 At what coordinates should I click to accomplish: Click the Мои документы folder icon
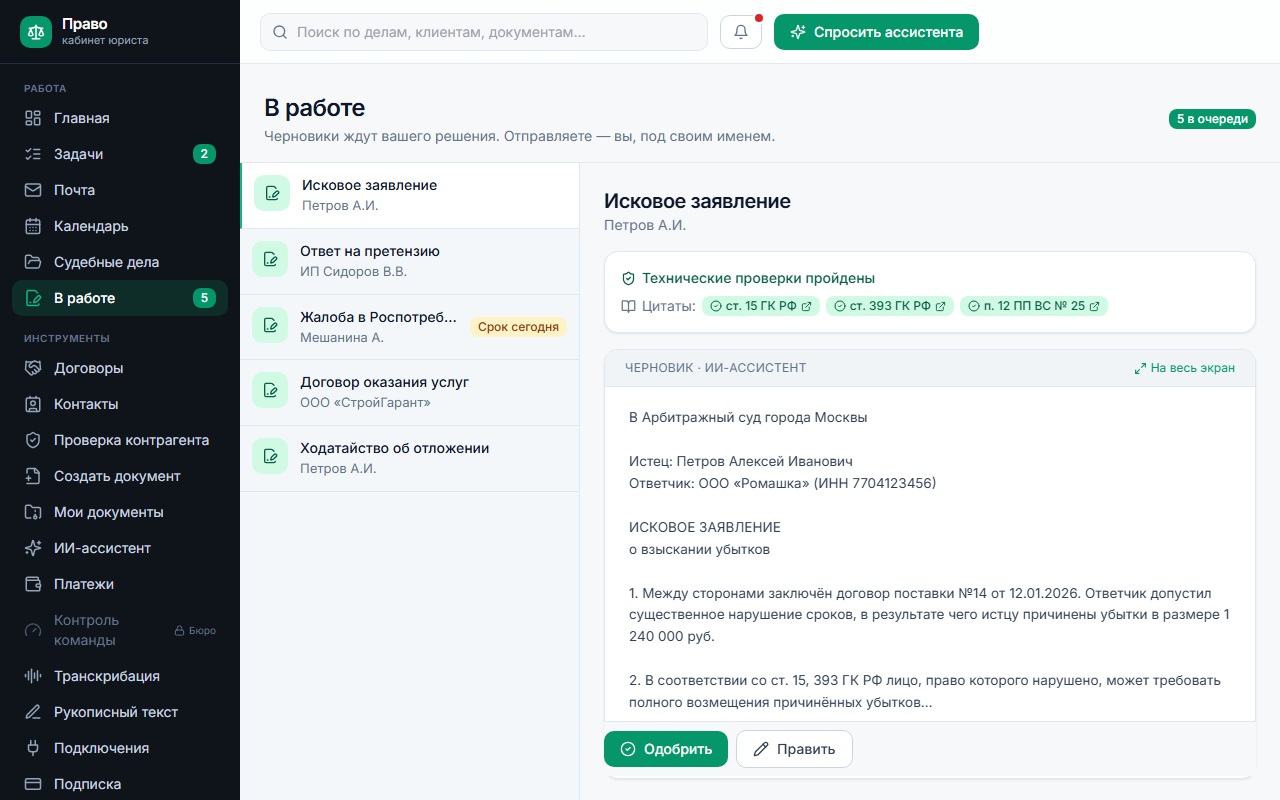point(33,512)
